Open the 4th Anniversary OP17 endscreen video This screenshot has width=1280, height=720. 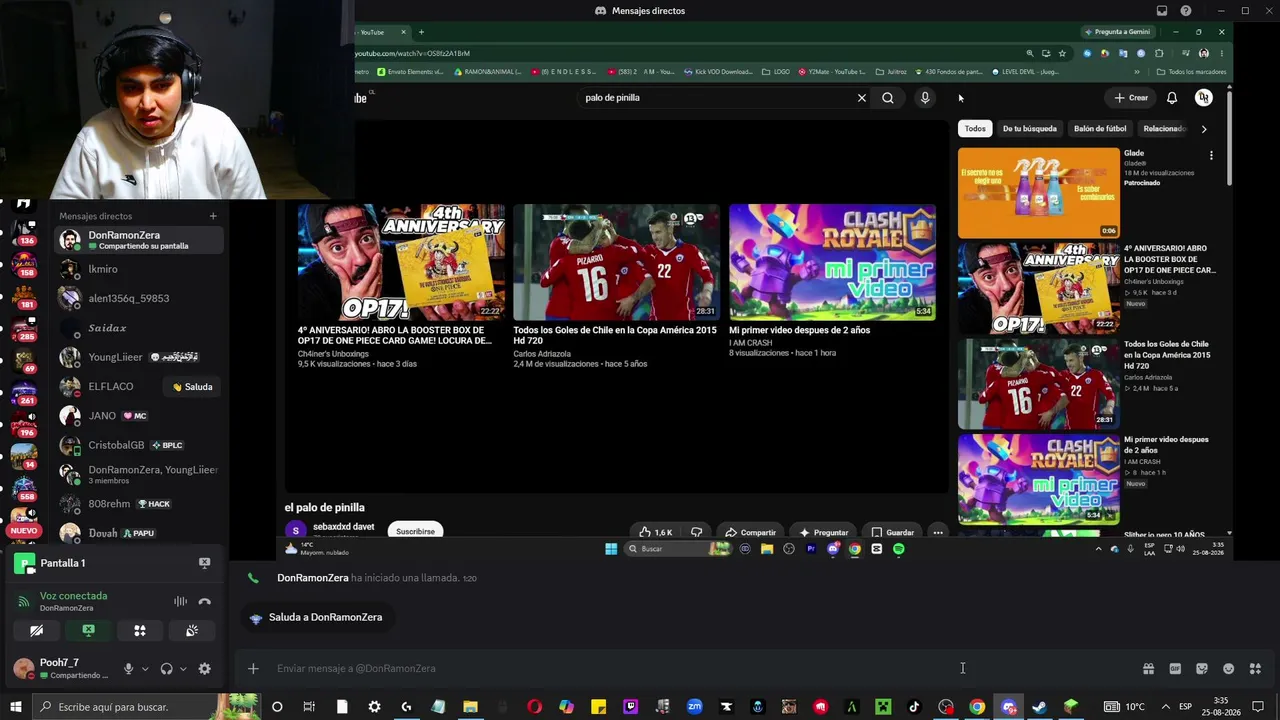pyautogui.click(x=401, y=262)
